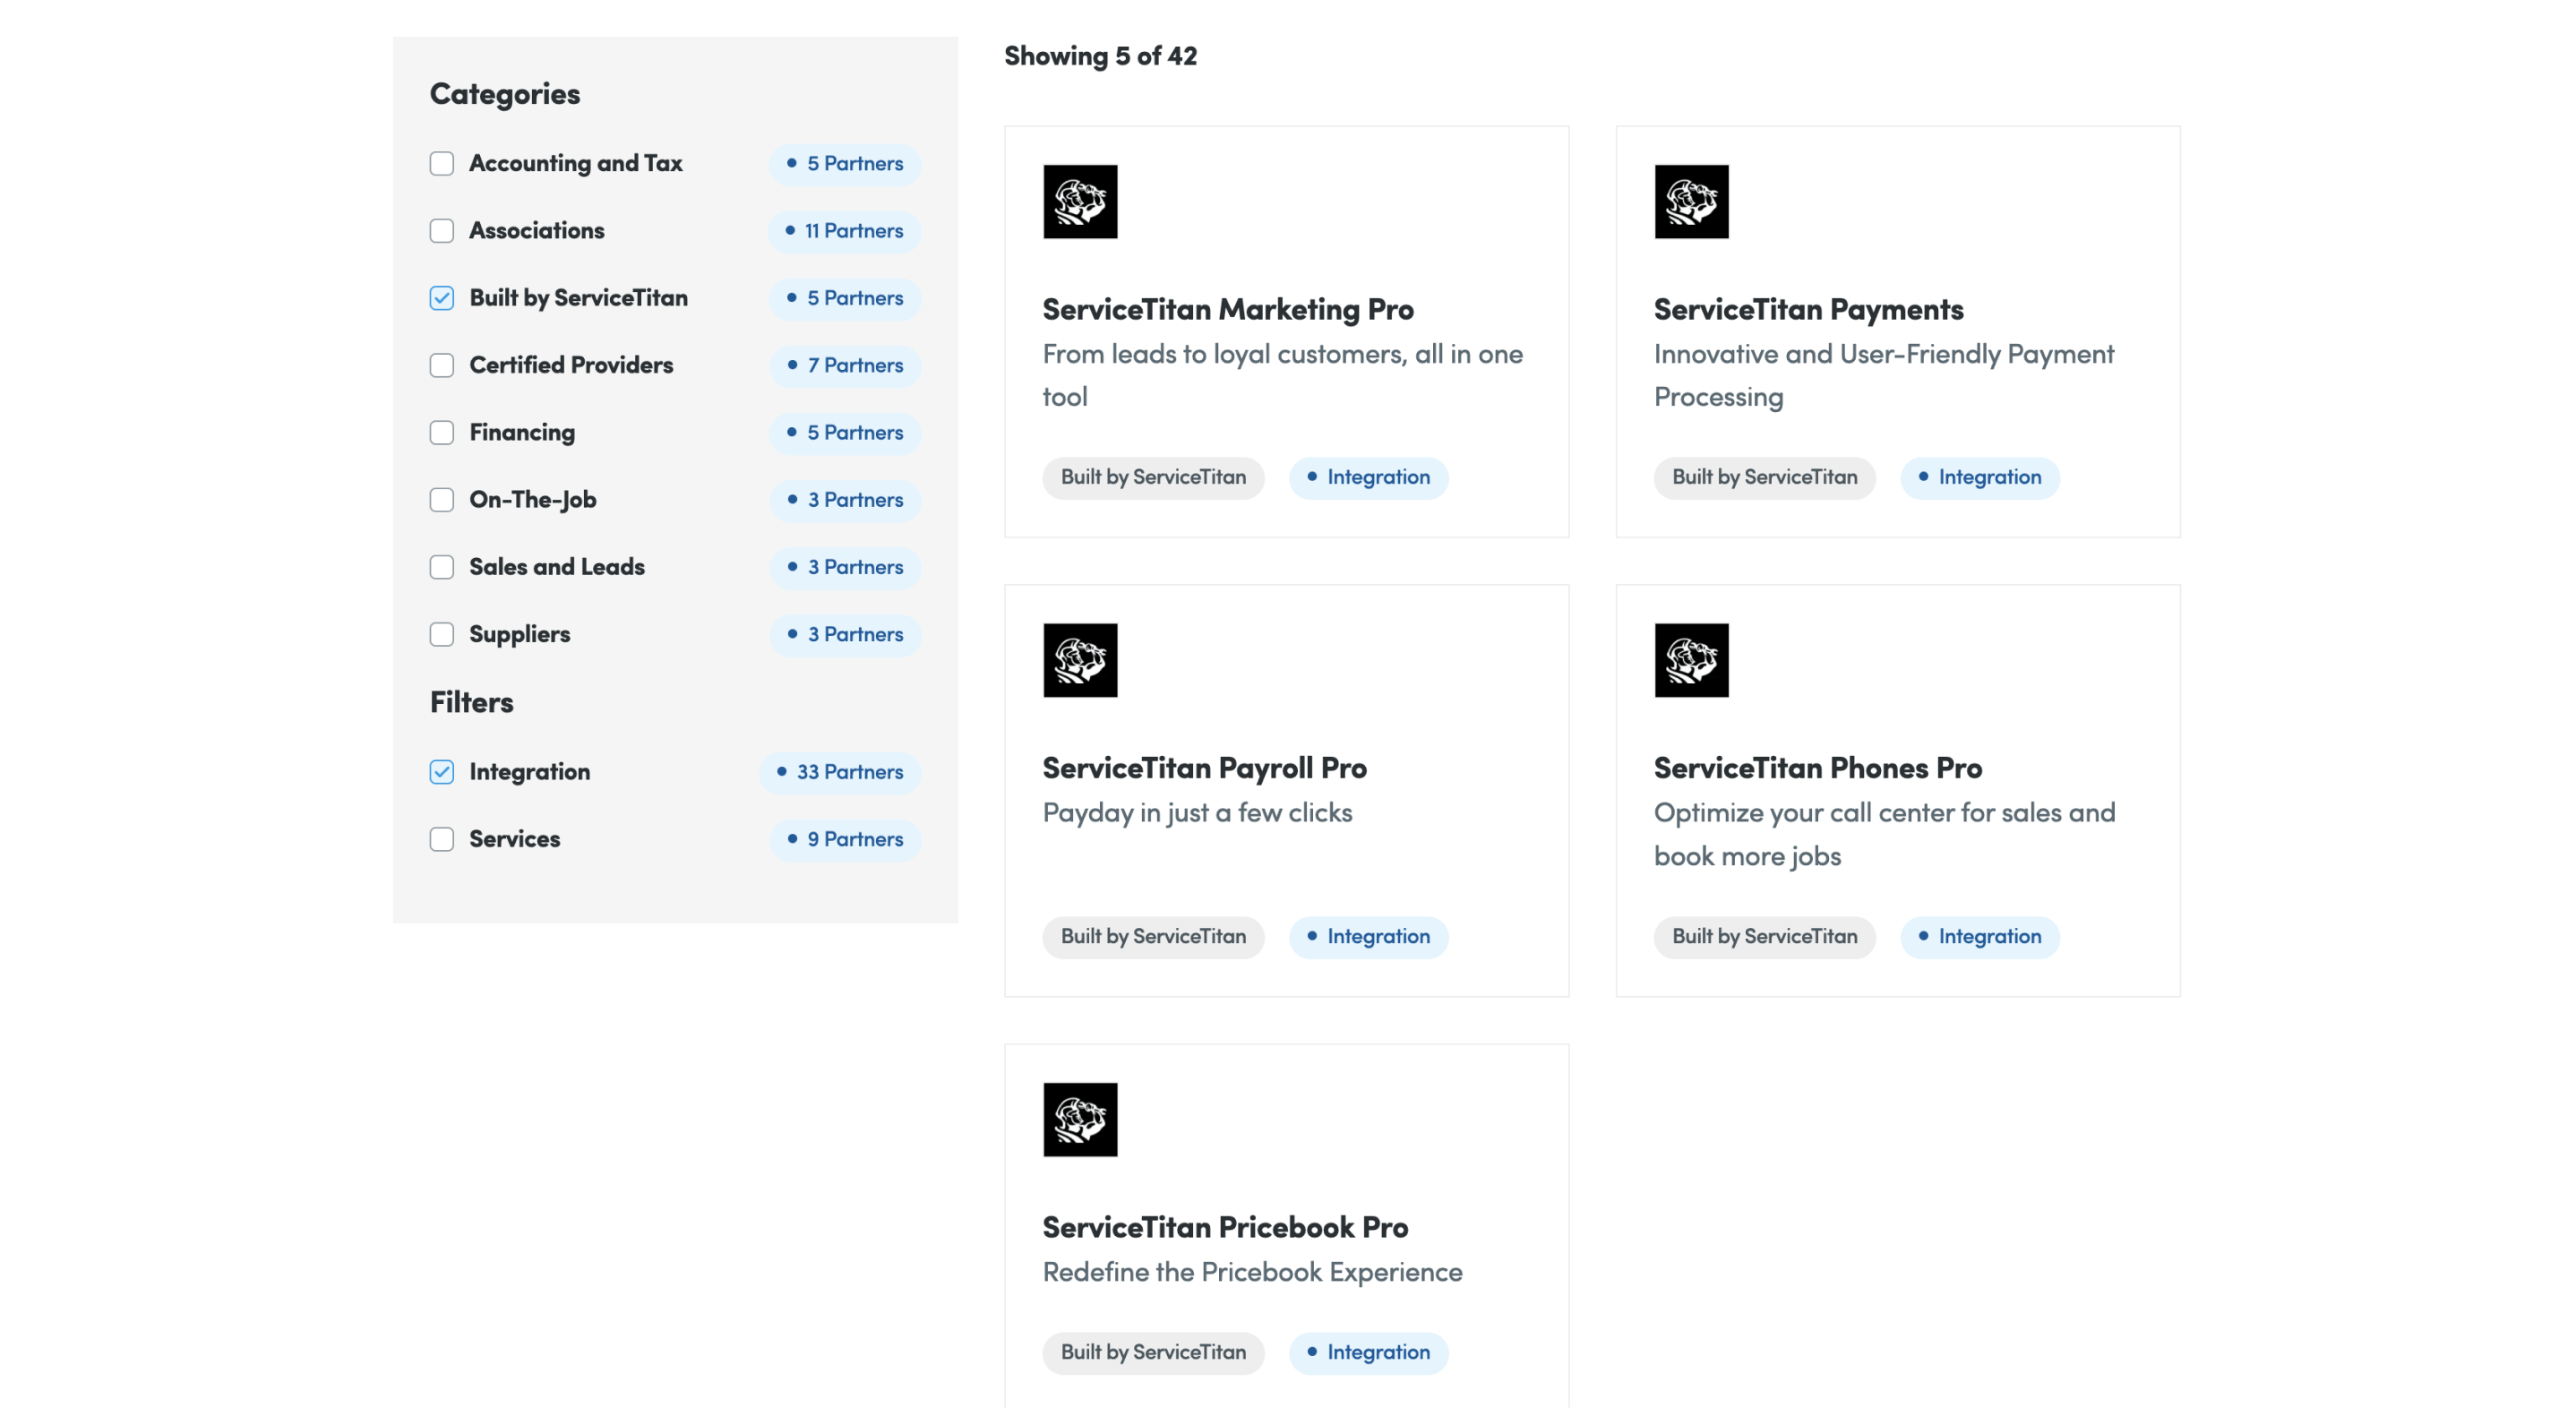Screen dimensions: 2576x1408
Task: Click 'Payday in just a few clicks' description
Action: [1197, 813]
